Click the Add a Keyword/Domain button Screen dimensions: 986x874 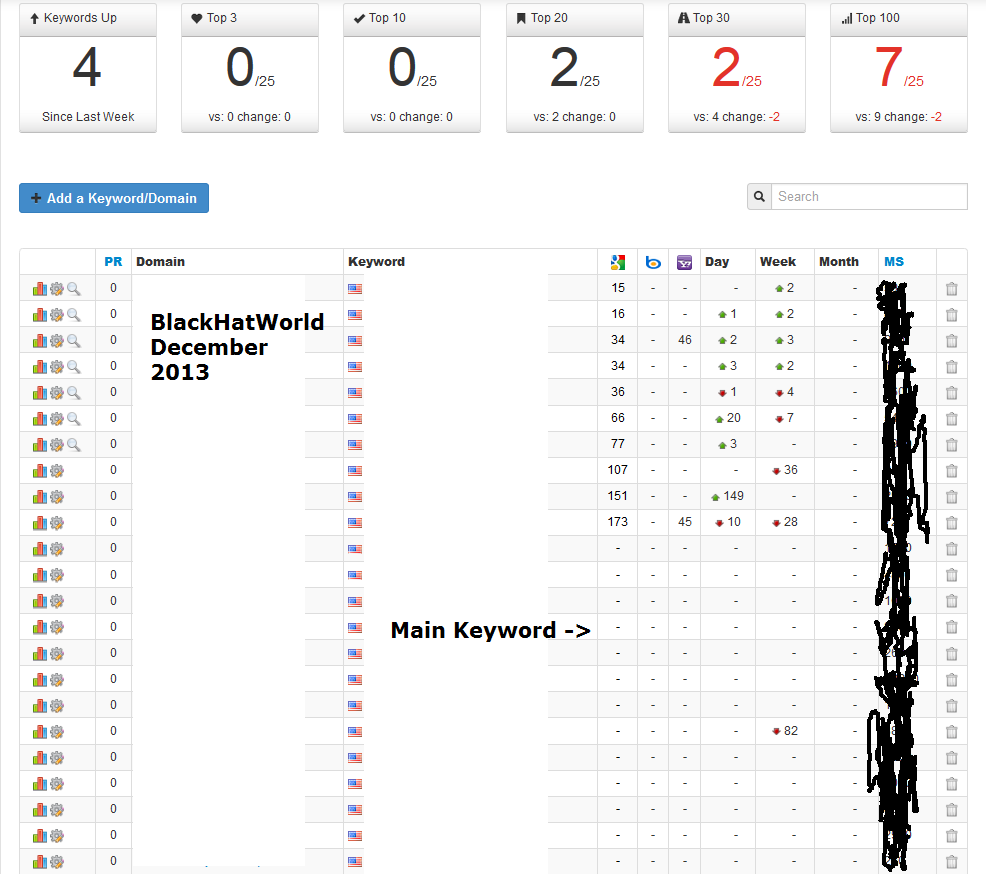click(x=114, y=198)
